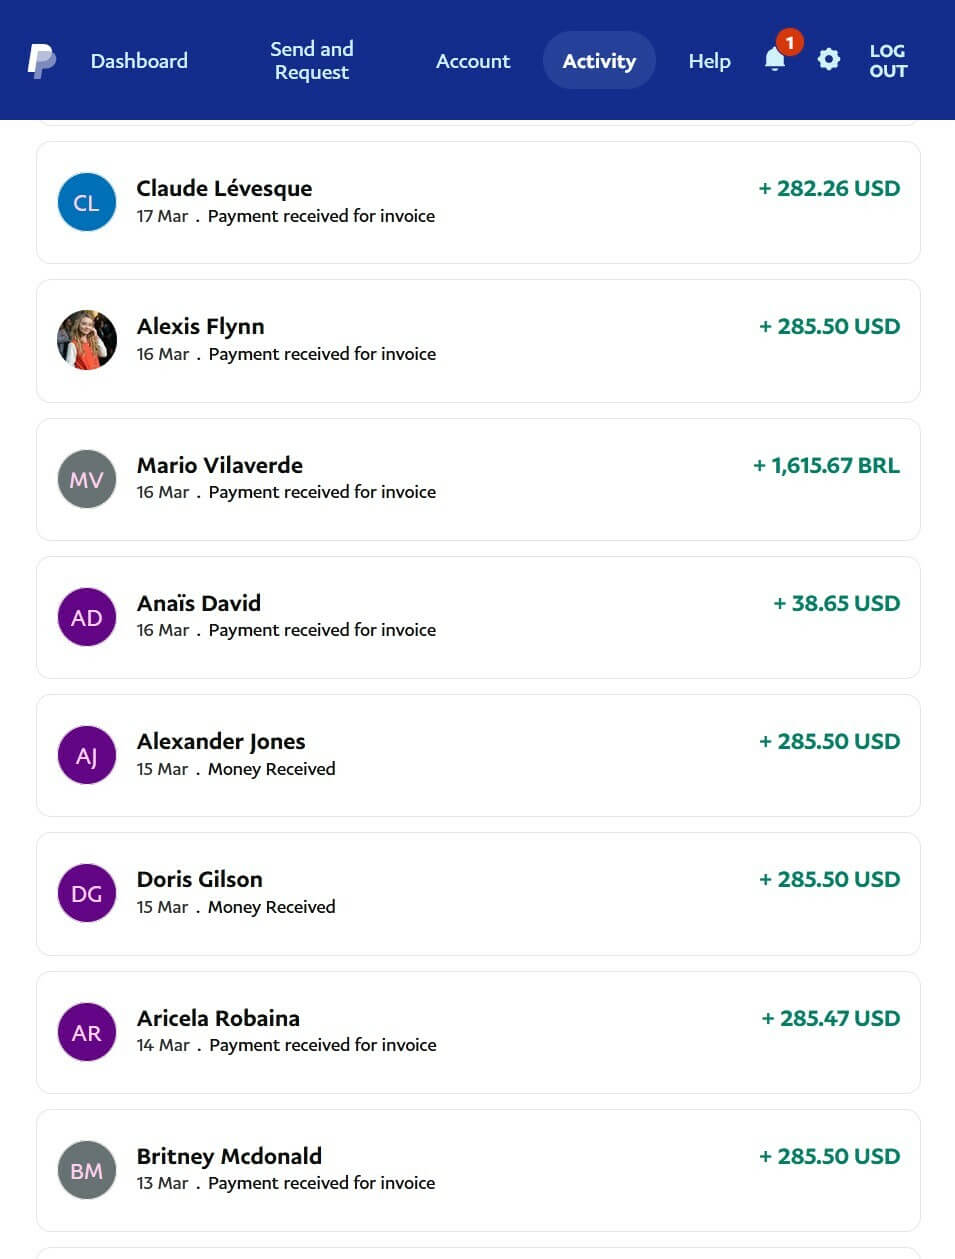
Task: Click Doris Gilson's DG avatar
Action: (87, 893)
